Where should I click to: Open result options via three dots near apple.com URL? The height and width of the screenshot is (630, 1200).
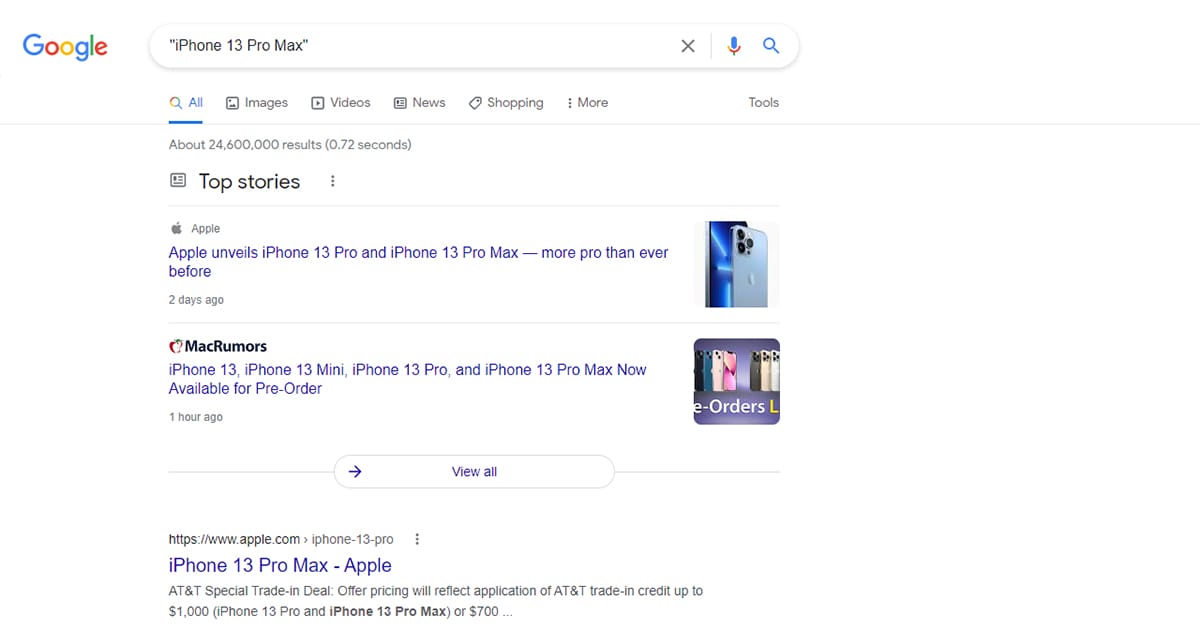[x=417, y=538]
